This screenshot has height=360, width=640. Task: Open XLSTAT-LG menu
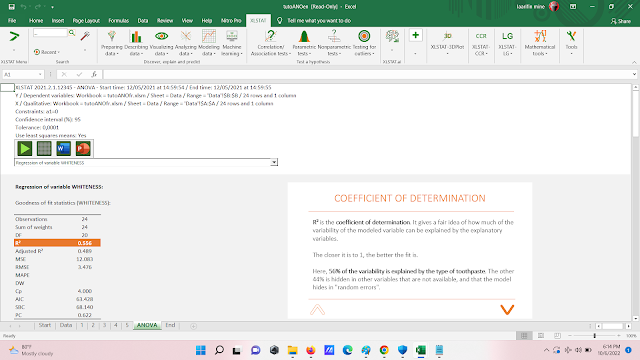(x=507, y=43)
